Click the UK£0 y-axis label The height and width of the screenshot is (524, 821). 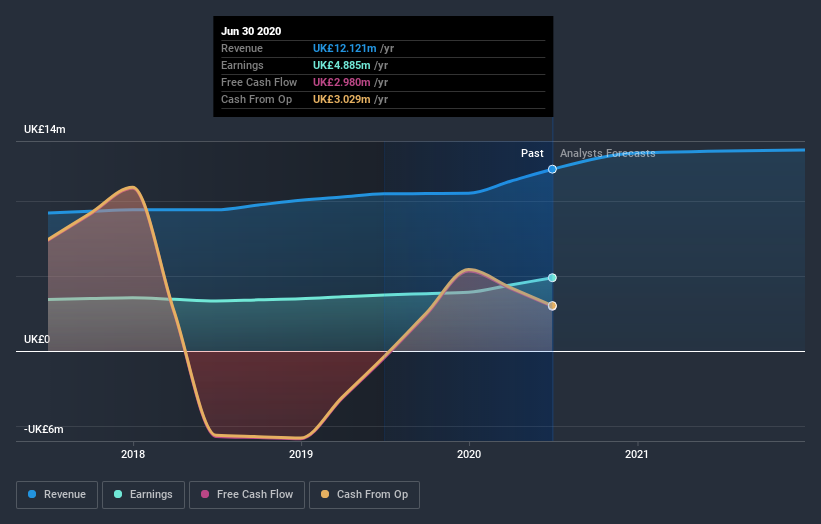pyautogui.click(x=37, y=339)
